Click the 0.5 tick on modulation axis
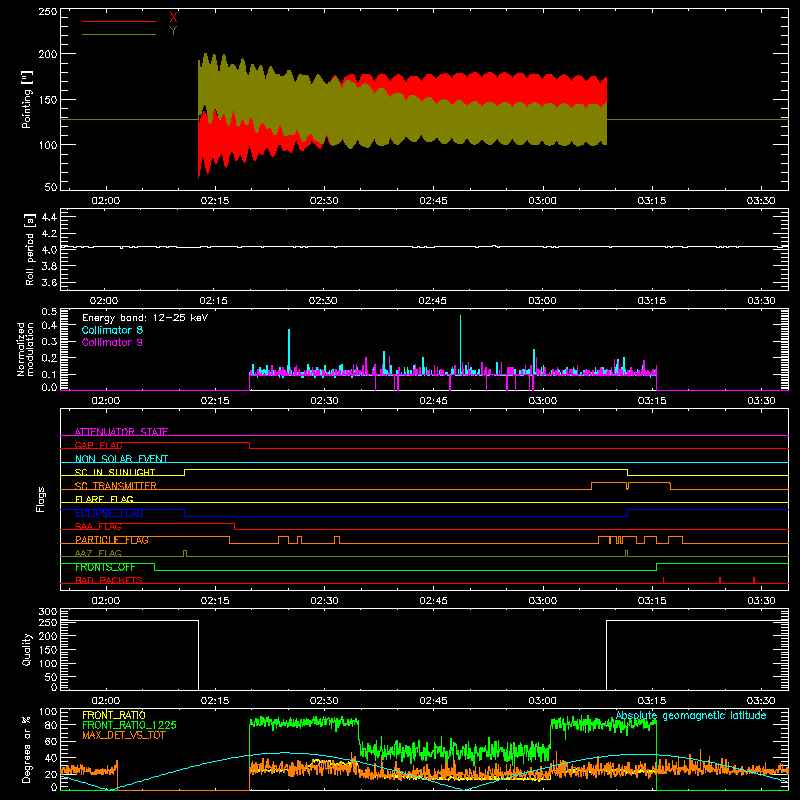Screen dimensions: 800x800 (49, 311)
